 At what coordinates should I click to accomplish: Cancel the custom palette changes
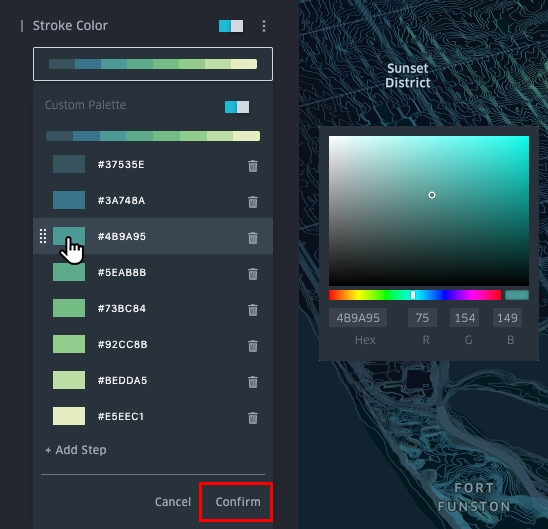click(173, 502)
